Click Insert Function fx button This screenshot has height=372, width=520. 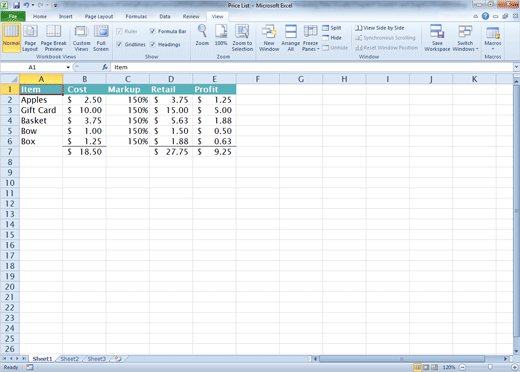[x=105, y=67]
